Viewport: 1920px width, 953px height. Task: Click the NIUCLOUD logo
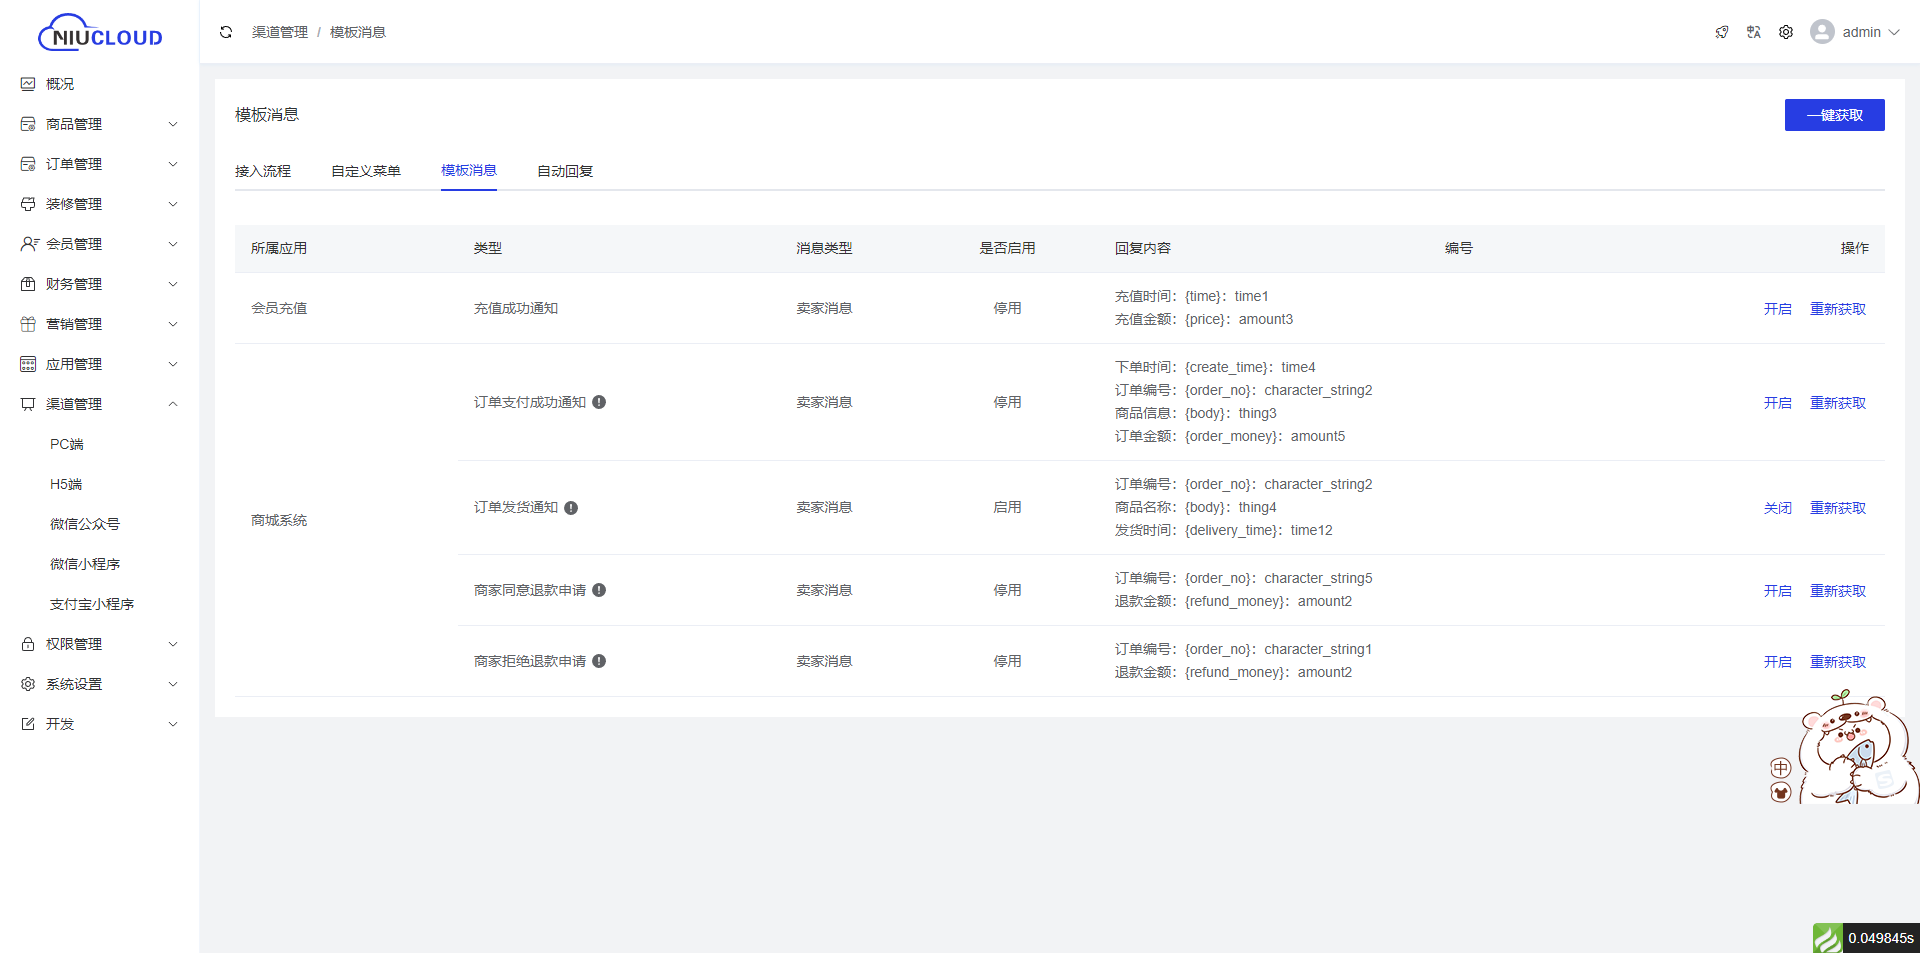[x=100, y=34]
